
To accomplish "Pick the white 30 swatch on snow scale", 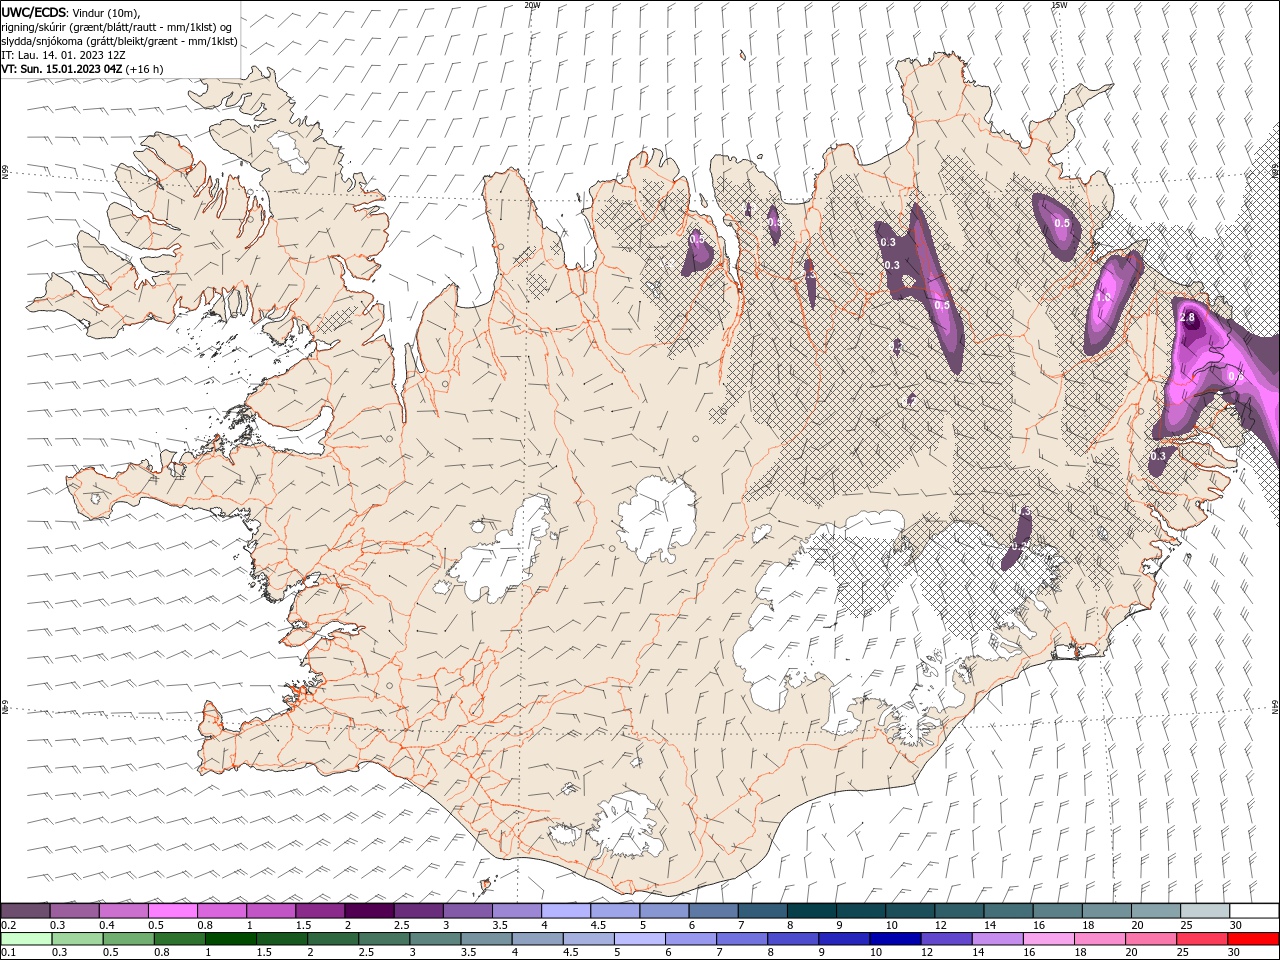I will (1255, 911).
